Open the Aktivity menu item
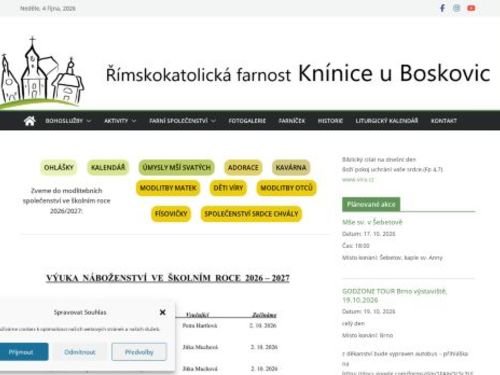Image resolution: width=500 pixels, height=375 pixels. pyautogui.click(x=116, y=121)
